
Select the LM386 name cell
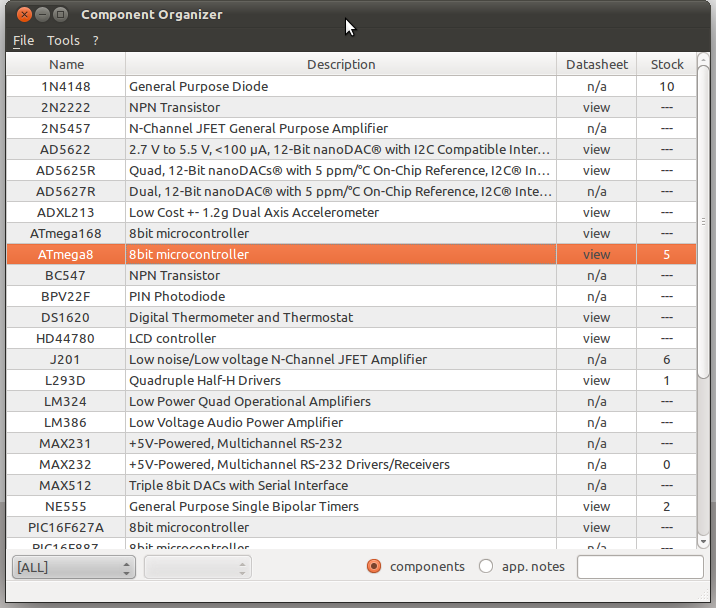tap(66, 423)
